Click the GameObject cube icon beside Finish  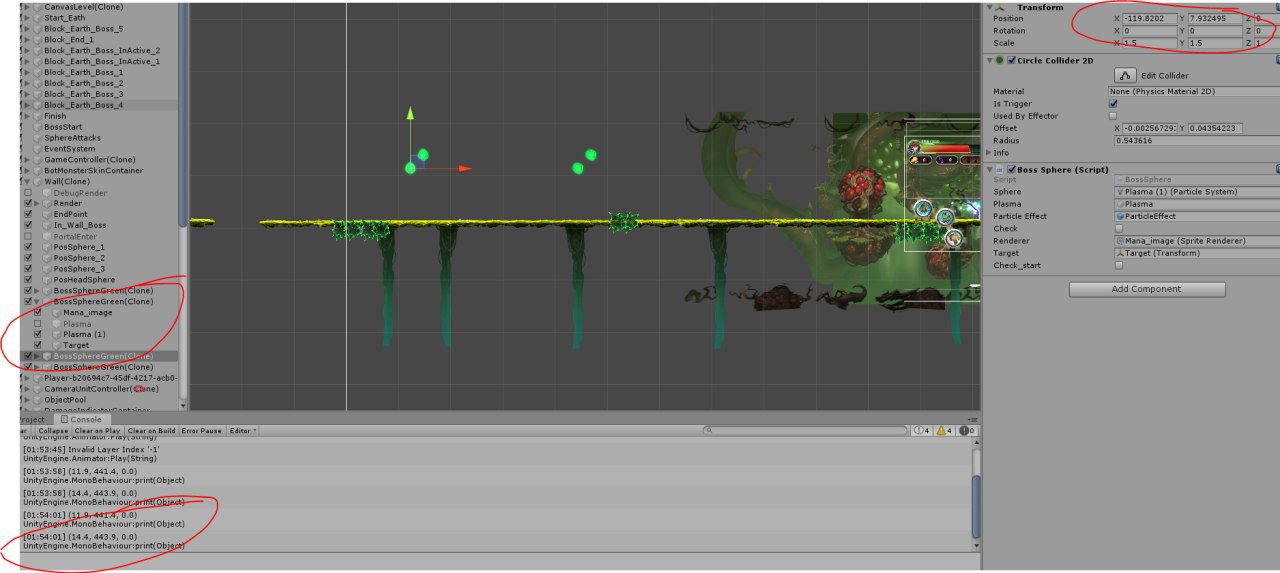click(37, 116)
